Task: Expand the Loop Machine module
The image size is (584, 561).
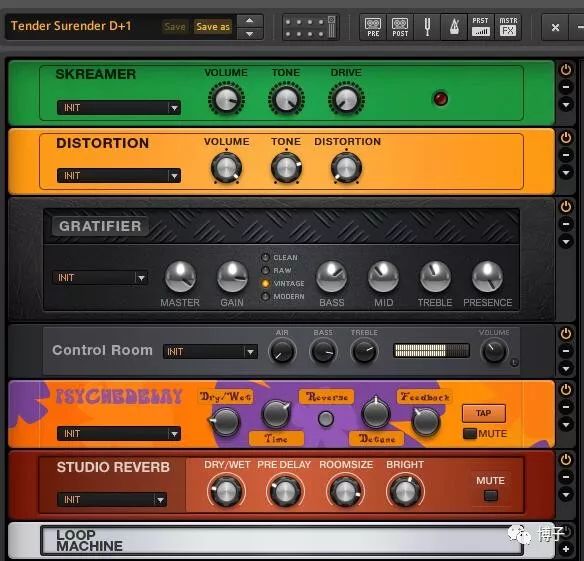Action: pos(566,549)
